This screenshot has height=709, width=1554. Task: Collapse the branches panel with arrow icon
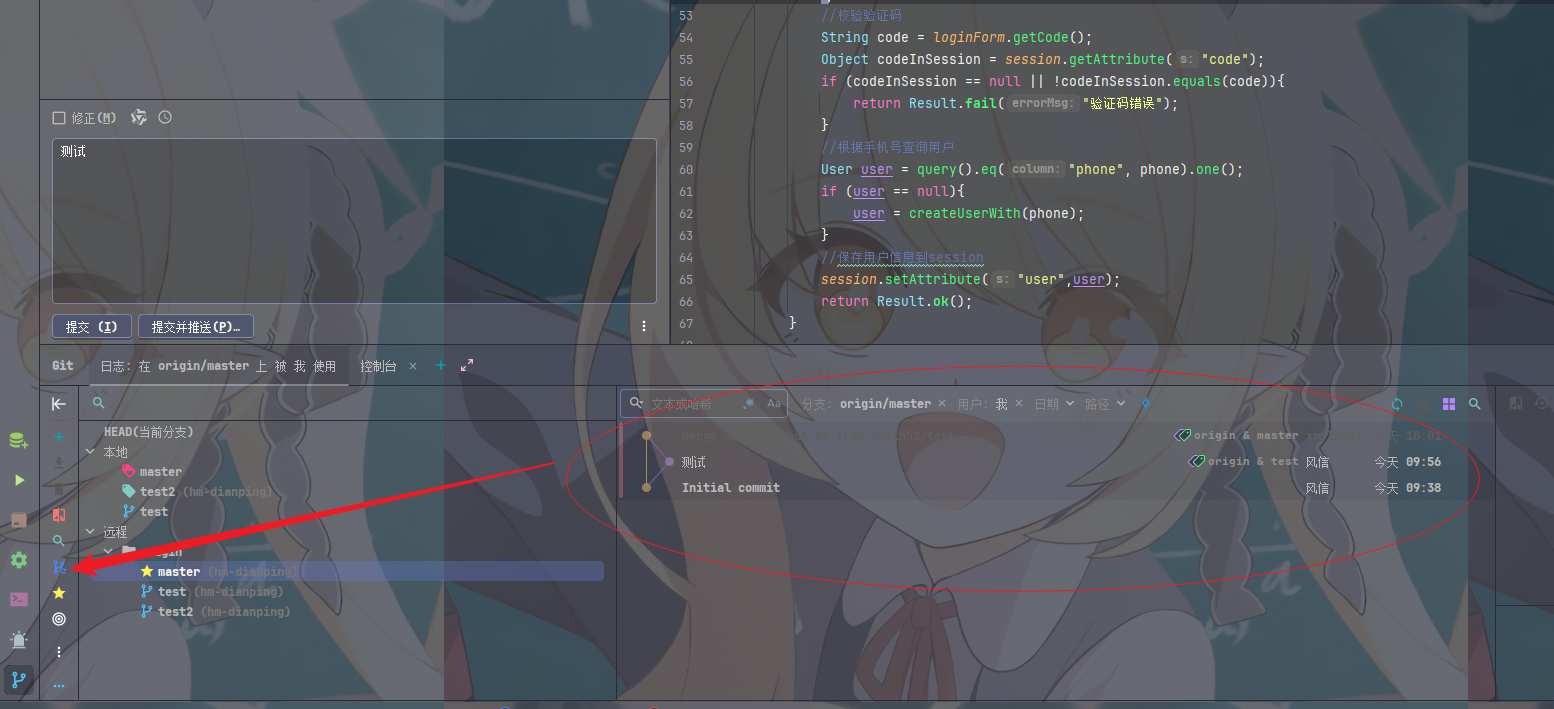tap(59, 404)
